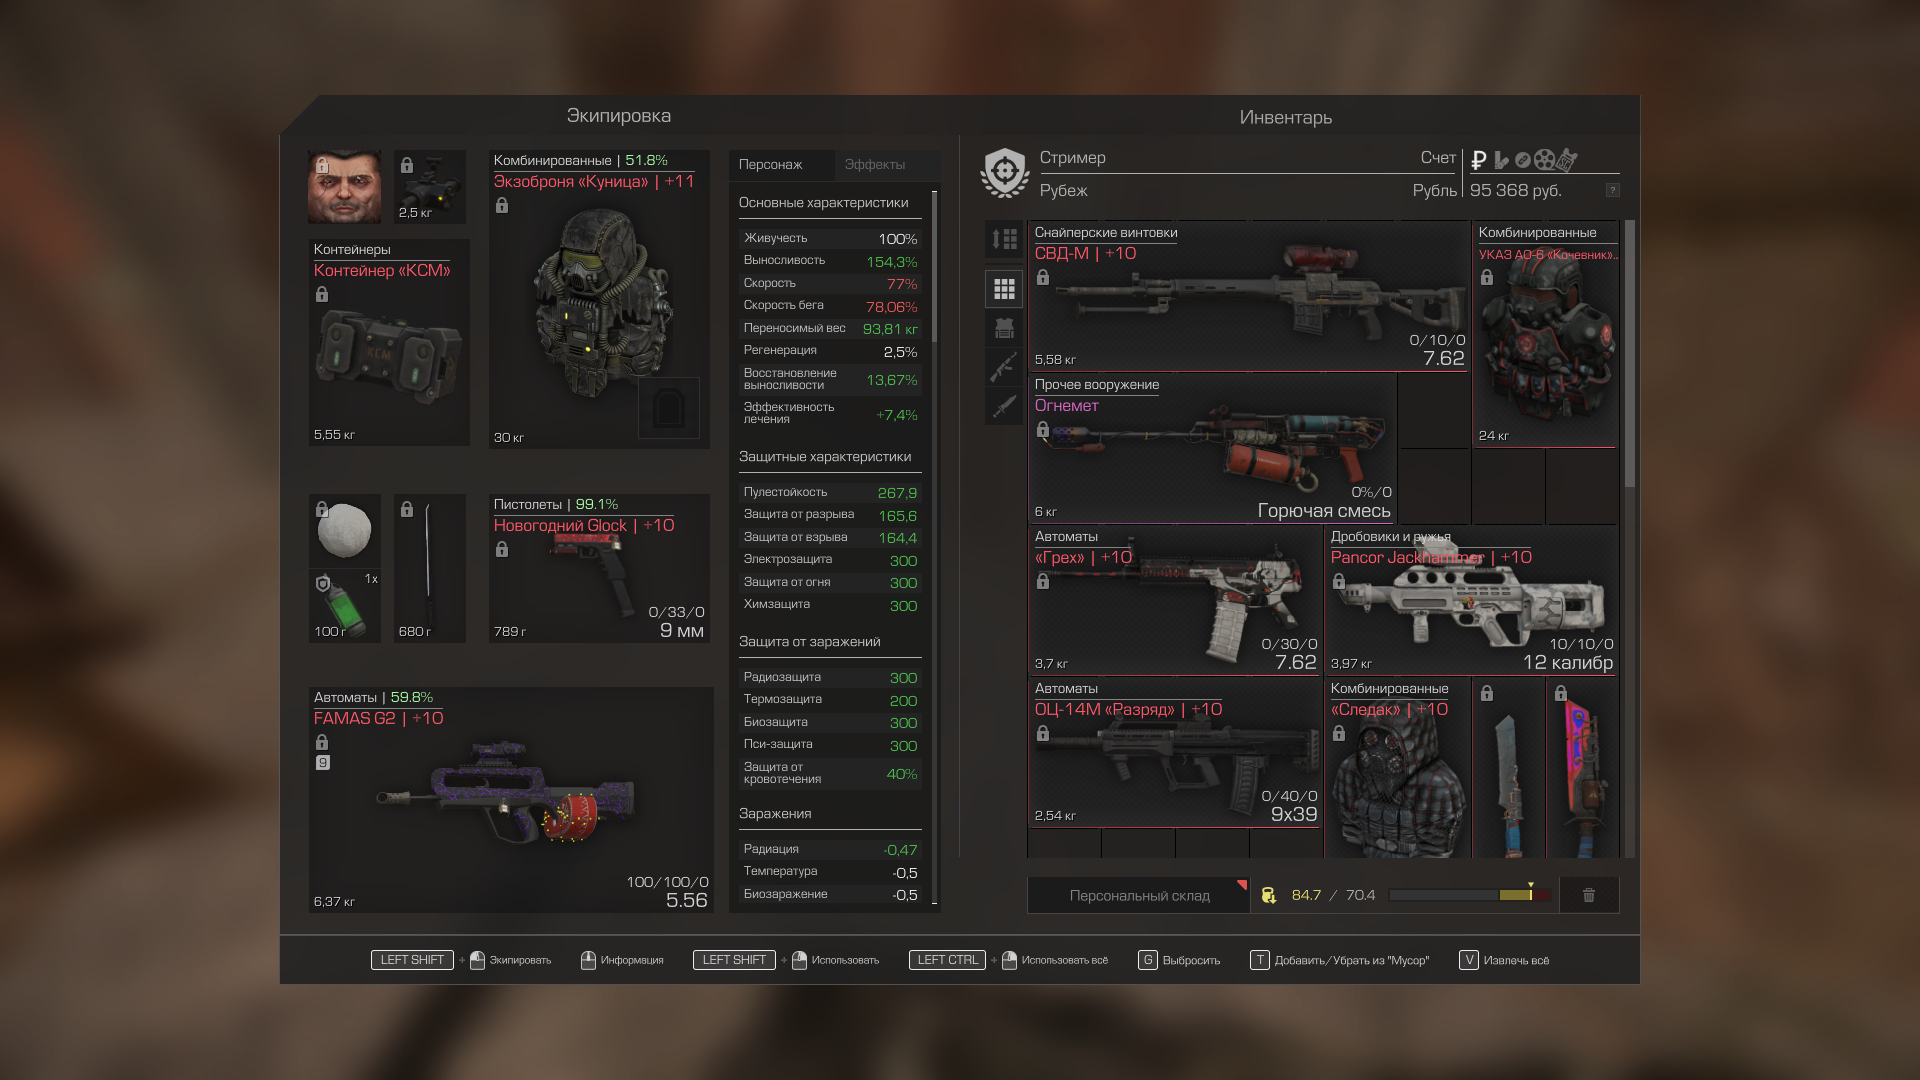Click the question mark help icon
Screen dimensions: 1920x1080
coord(1612,190)
